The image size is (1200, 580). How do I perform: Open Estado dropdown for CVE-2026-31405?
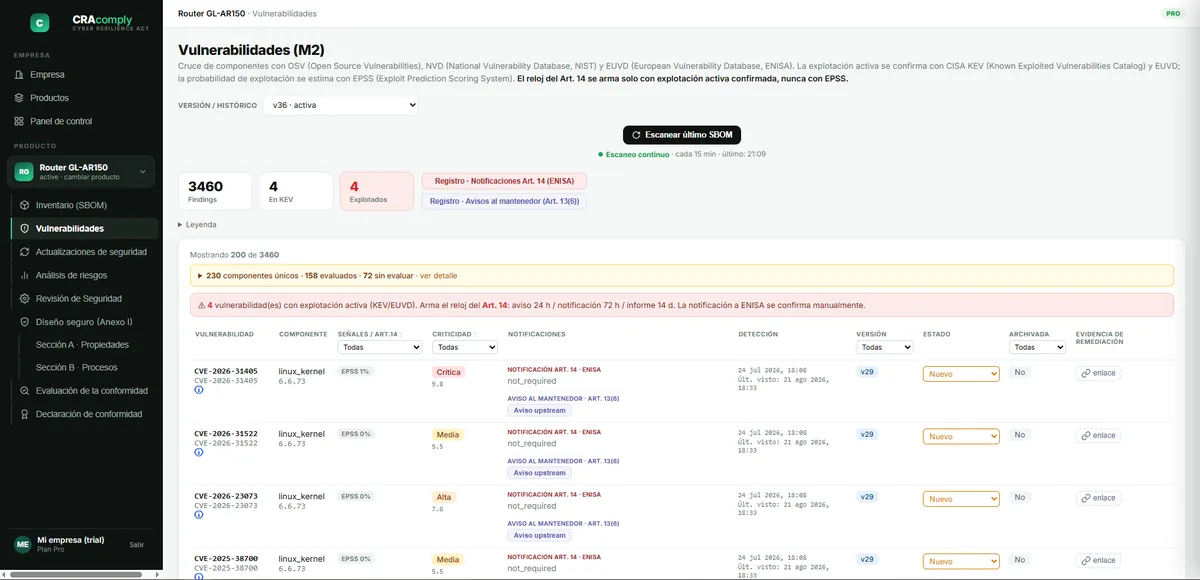click(x=961, y=373)
